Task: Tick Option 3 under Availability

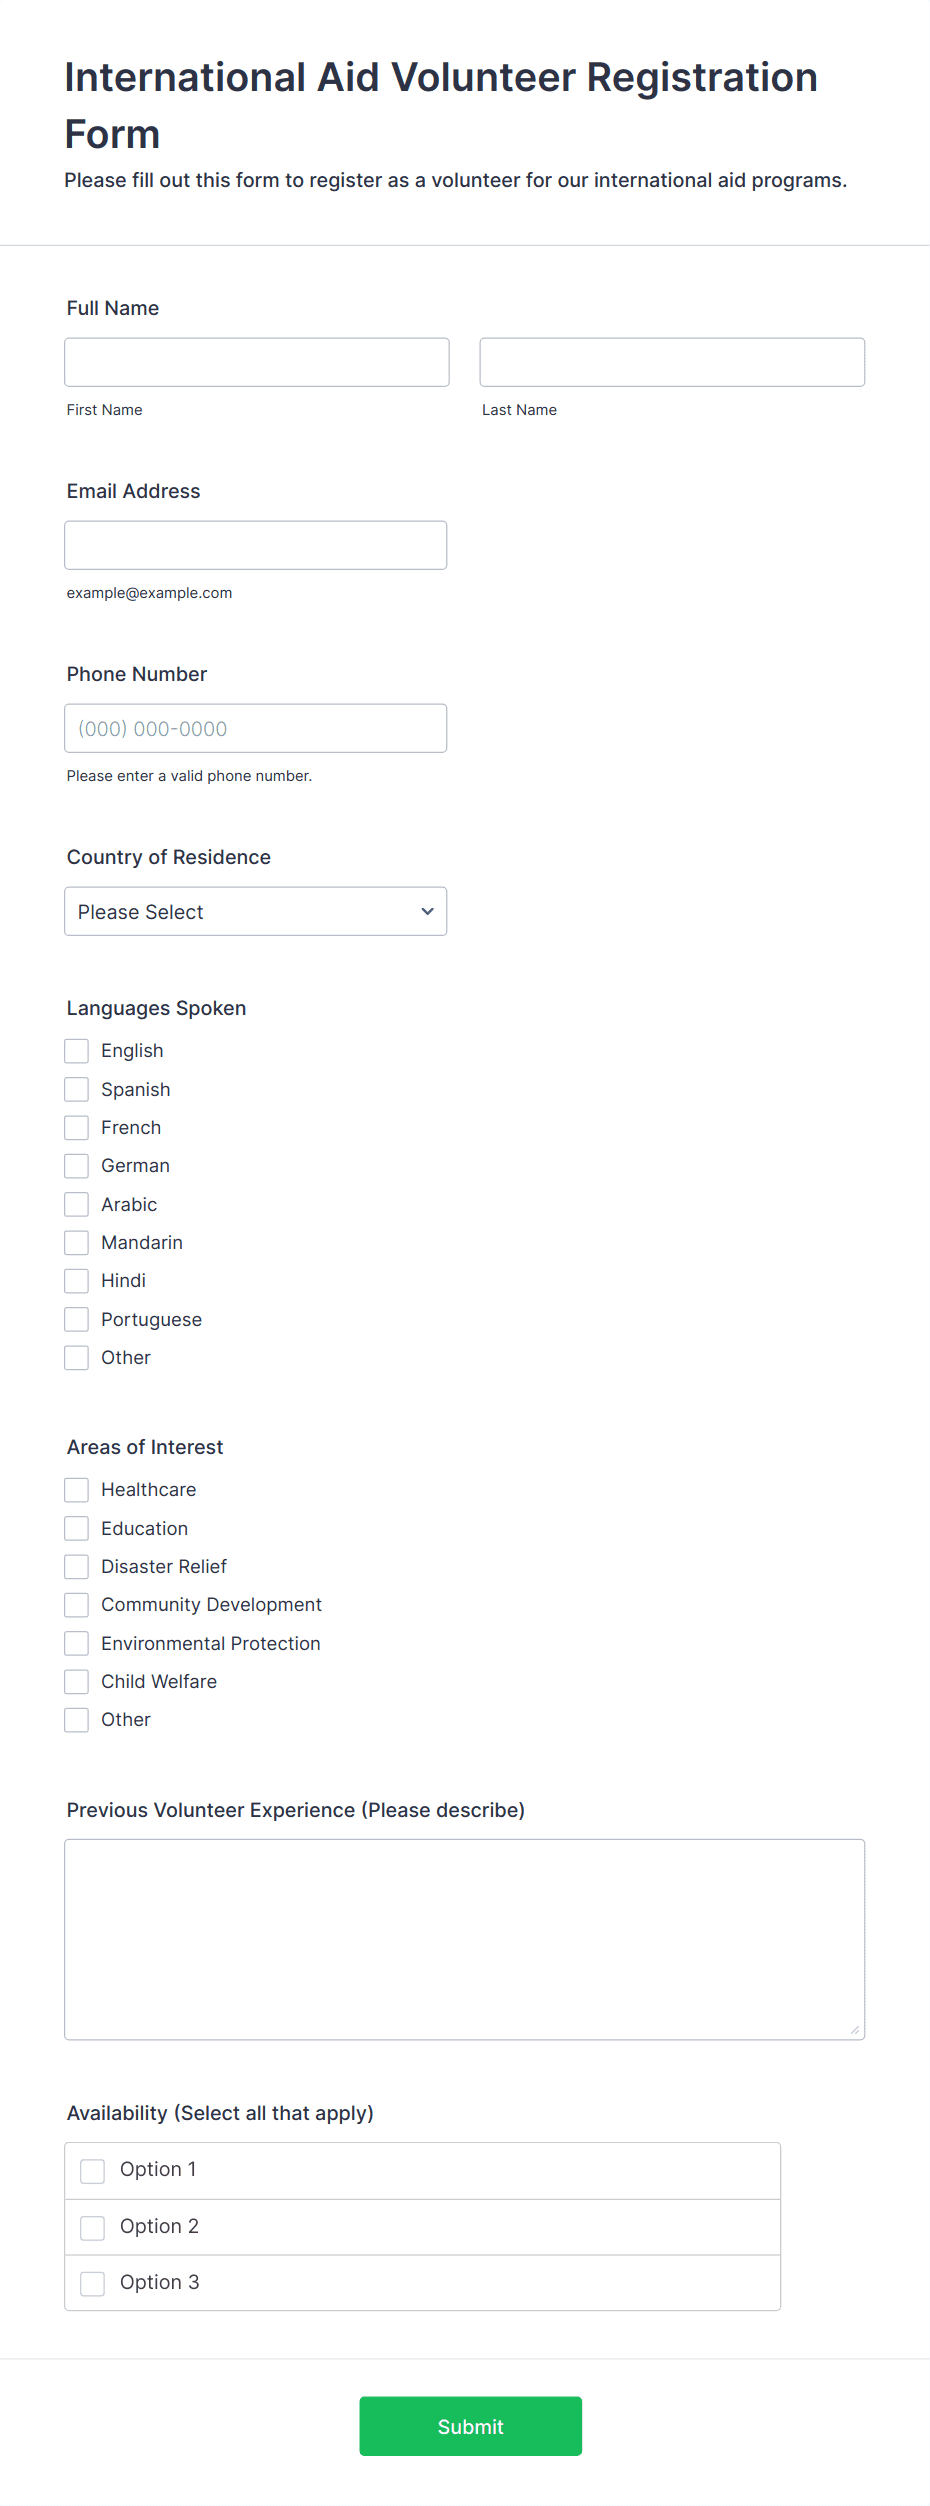Action: (93, 2284)
